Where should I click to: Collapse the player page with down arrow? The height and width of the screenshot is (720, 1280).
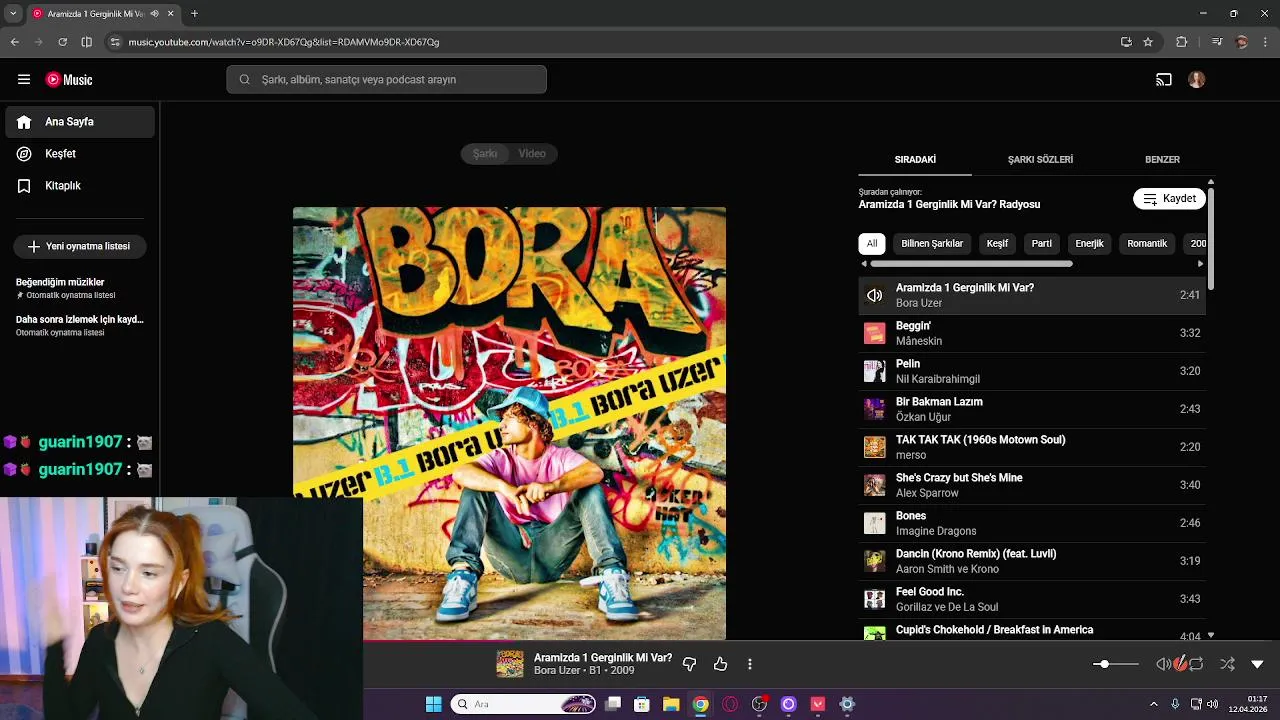[x=1258, y=664]
